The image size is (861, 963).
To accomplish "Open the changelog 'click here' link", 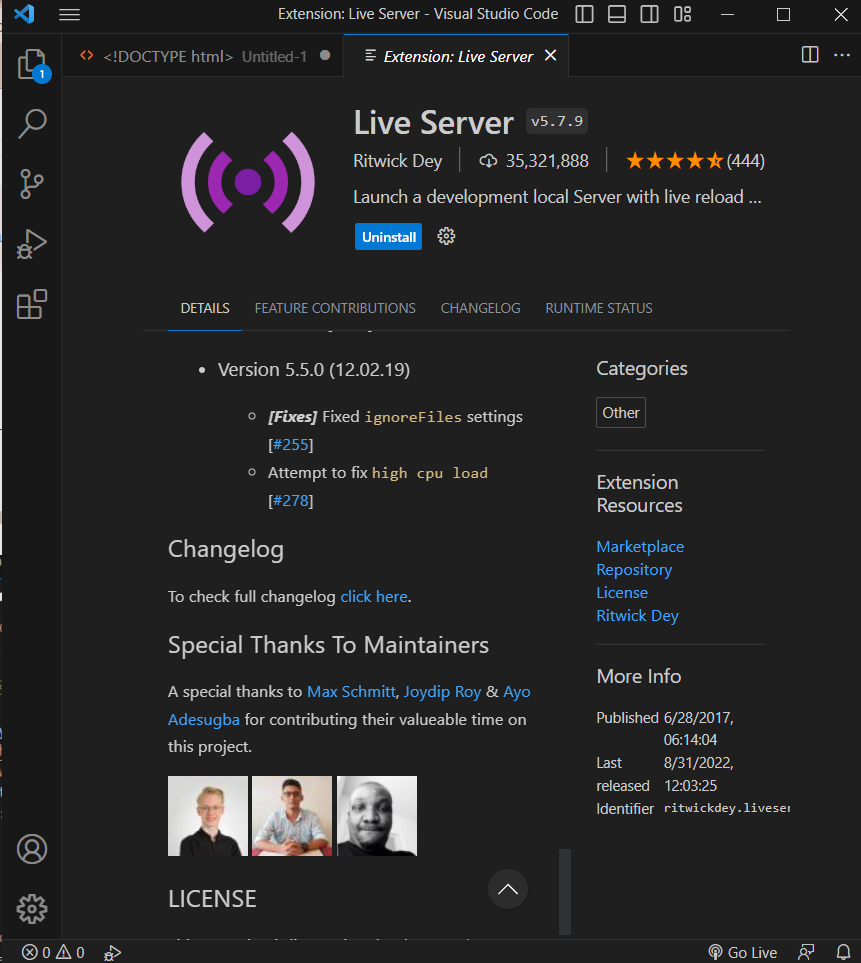I will click(374, 596).
